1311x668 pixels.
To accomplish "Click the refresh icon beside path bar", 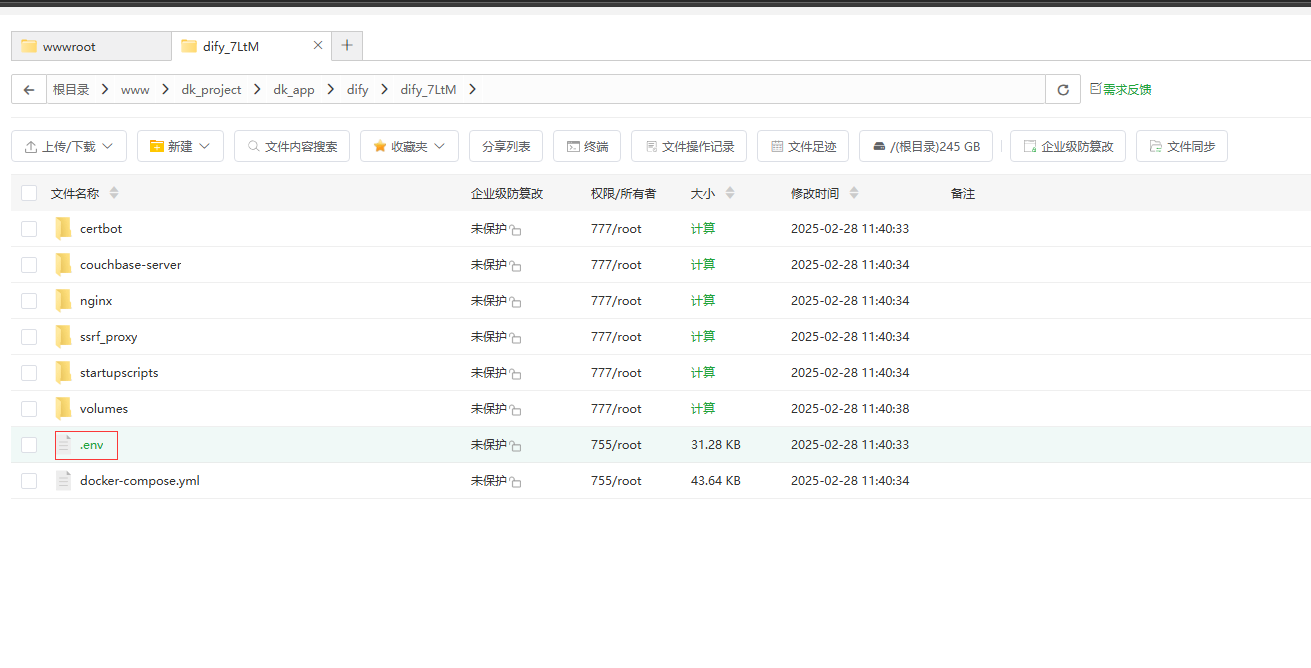I will [x=1063, y=89].
